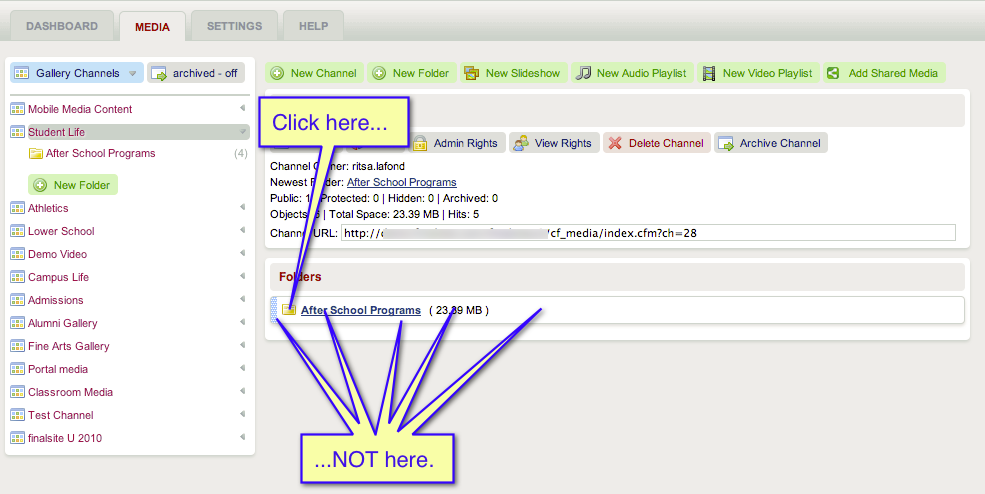The image size is (985, 494).
Task: Click the folder icon beside After School Programs row
Action: click(288, 310)
